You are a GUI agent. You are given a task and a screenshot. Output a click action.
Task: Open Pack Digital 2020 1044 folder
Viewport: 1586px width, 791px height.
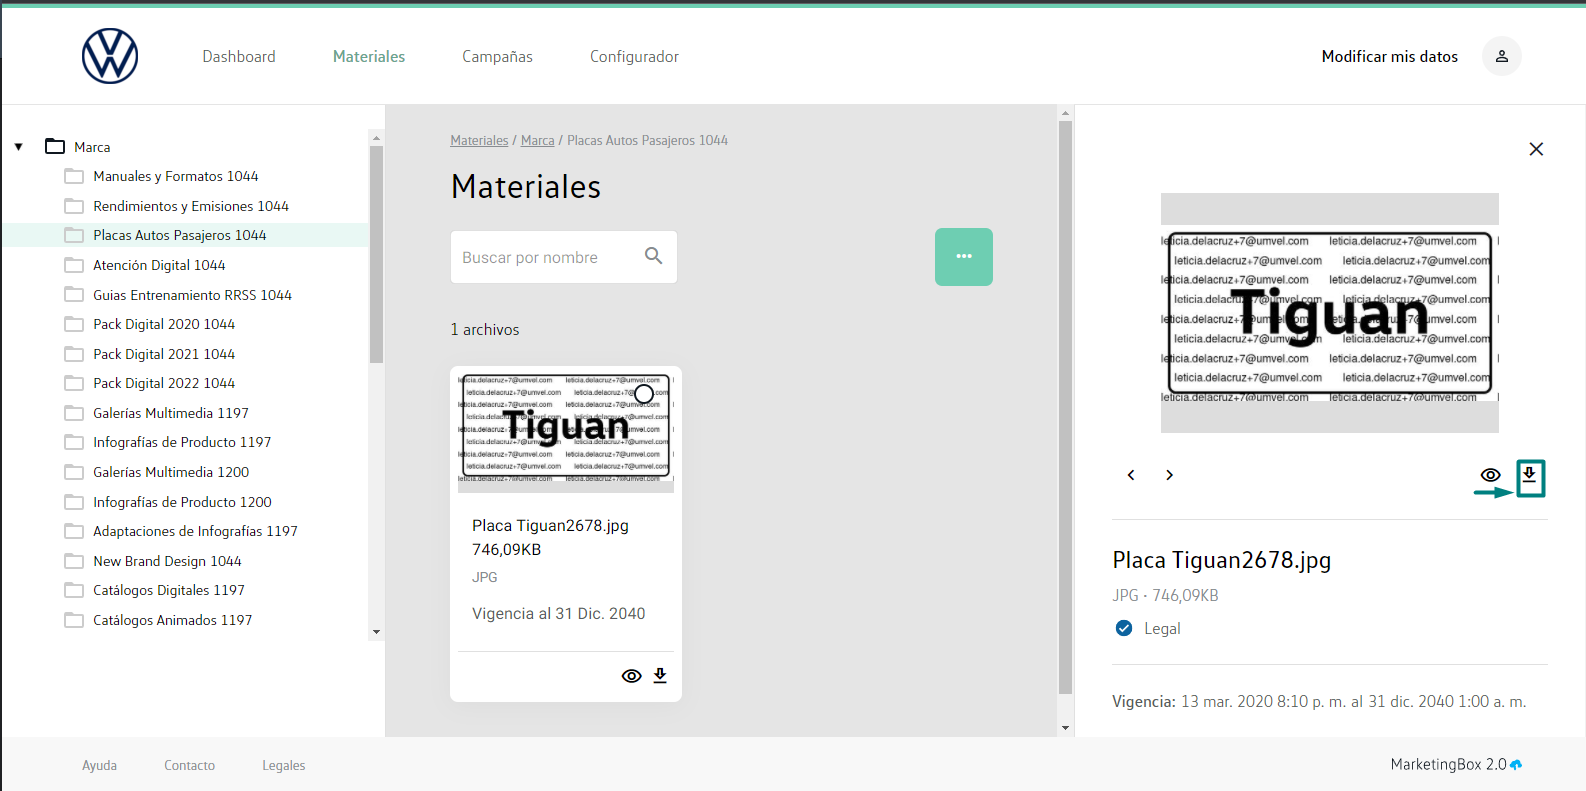(x=164, y=324)
